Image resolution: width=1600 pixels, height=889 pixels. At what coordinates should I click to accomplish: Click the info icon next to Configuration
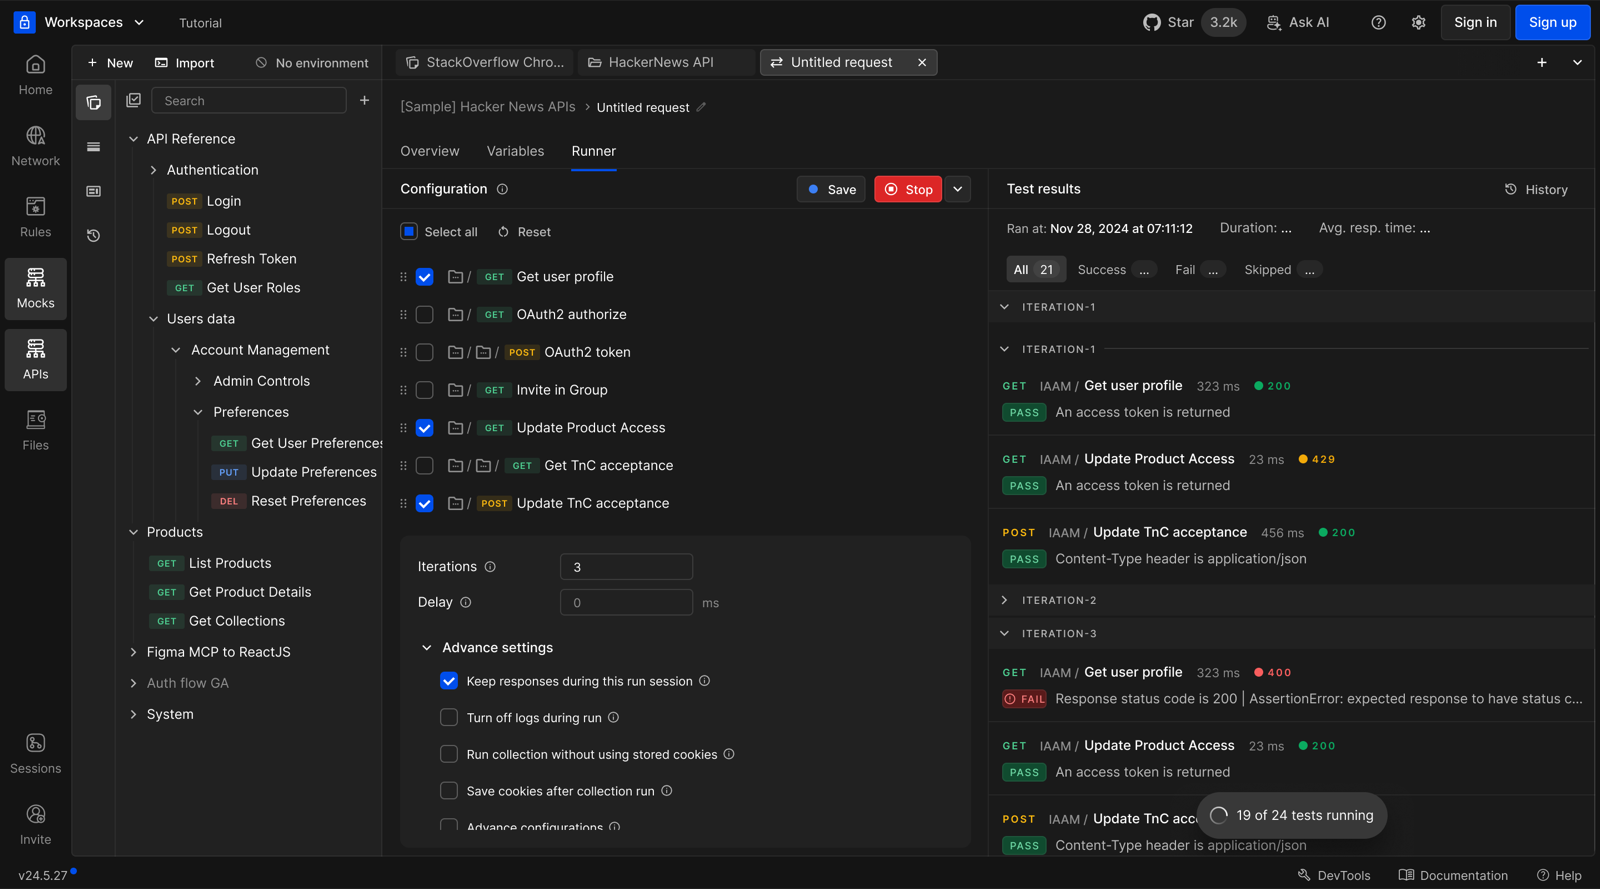point(502,189)
